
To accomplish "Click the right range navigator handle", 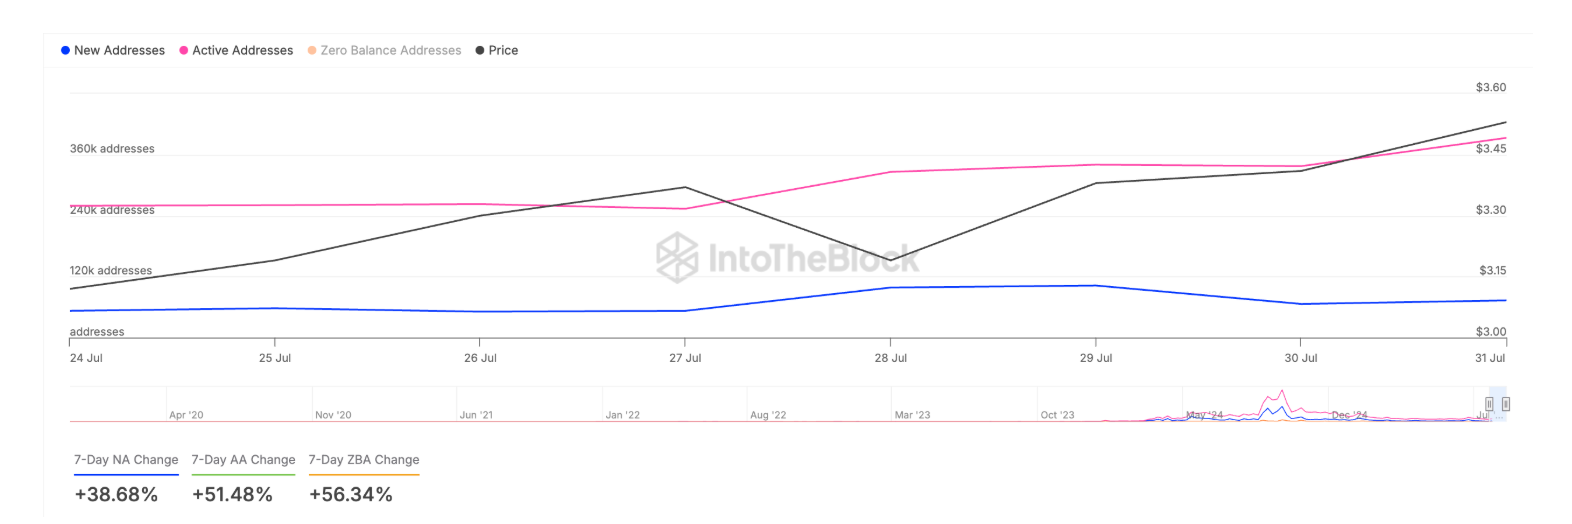I will (x=1505, y=404).
